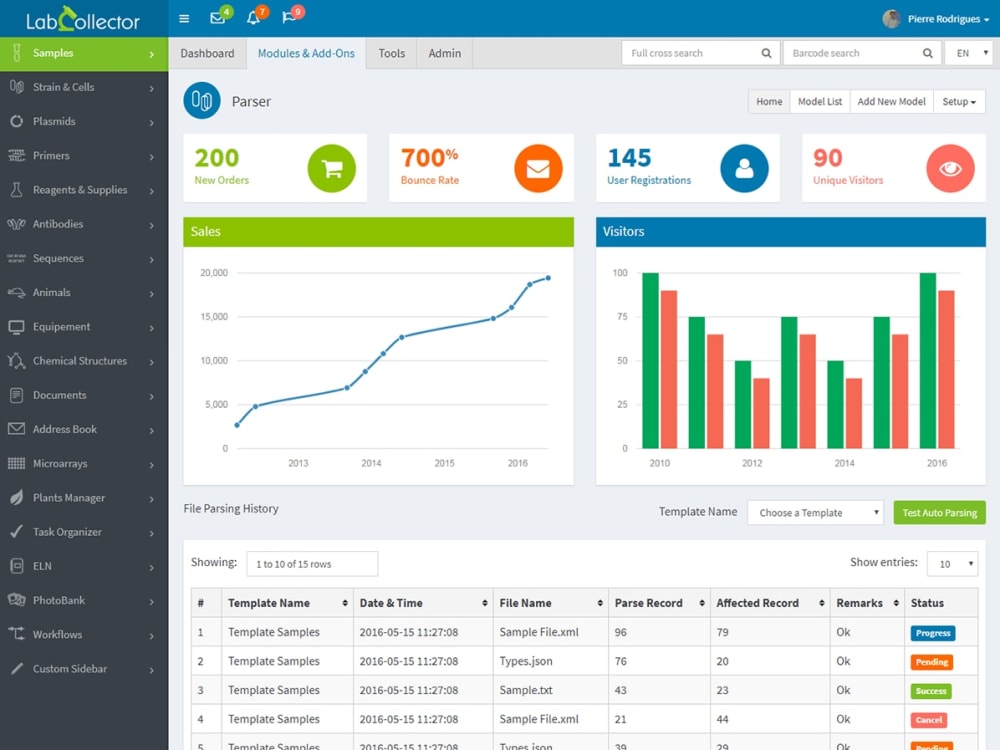Click the Home button
Viewport: 1000px width, 750px height.
(x=769, y=101)
